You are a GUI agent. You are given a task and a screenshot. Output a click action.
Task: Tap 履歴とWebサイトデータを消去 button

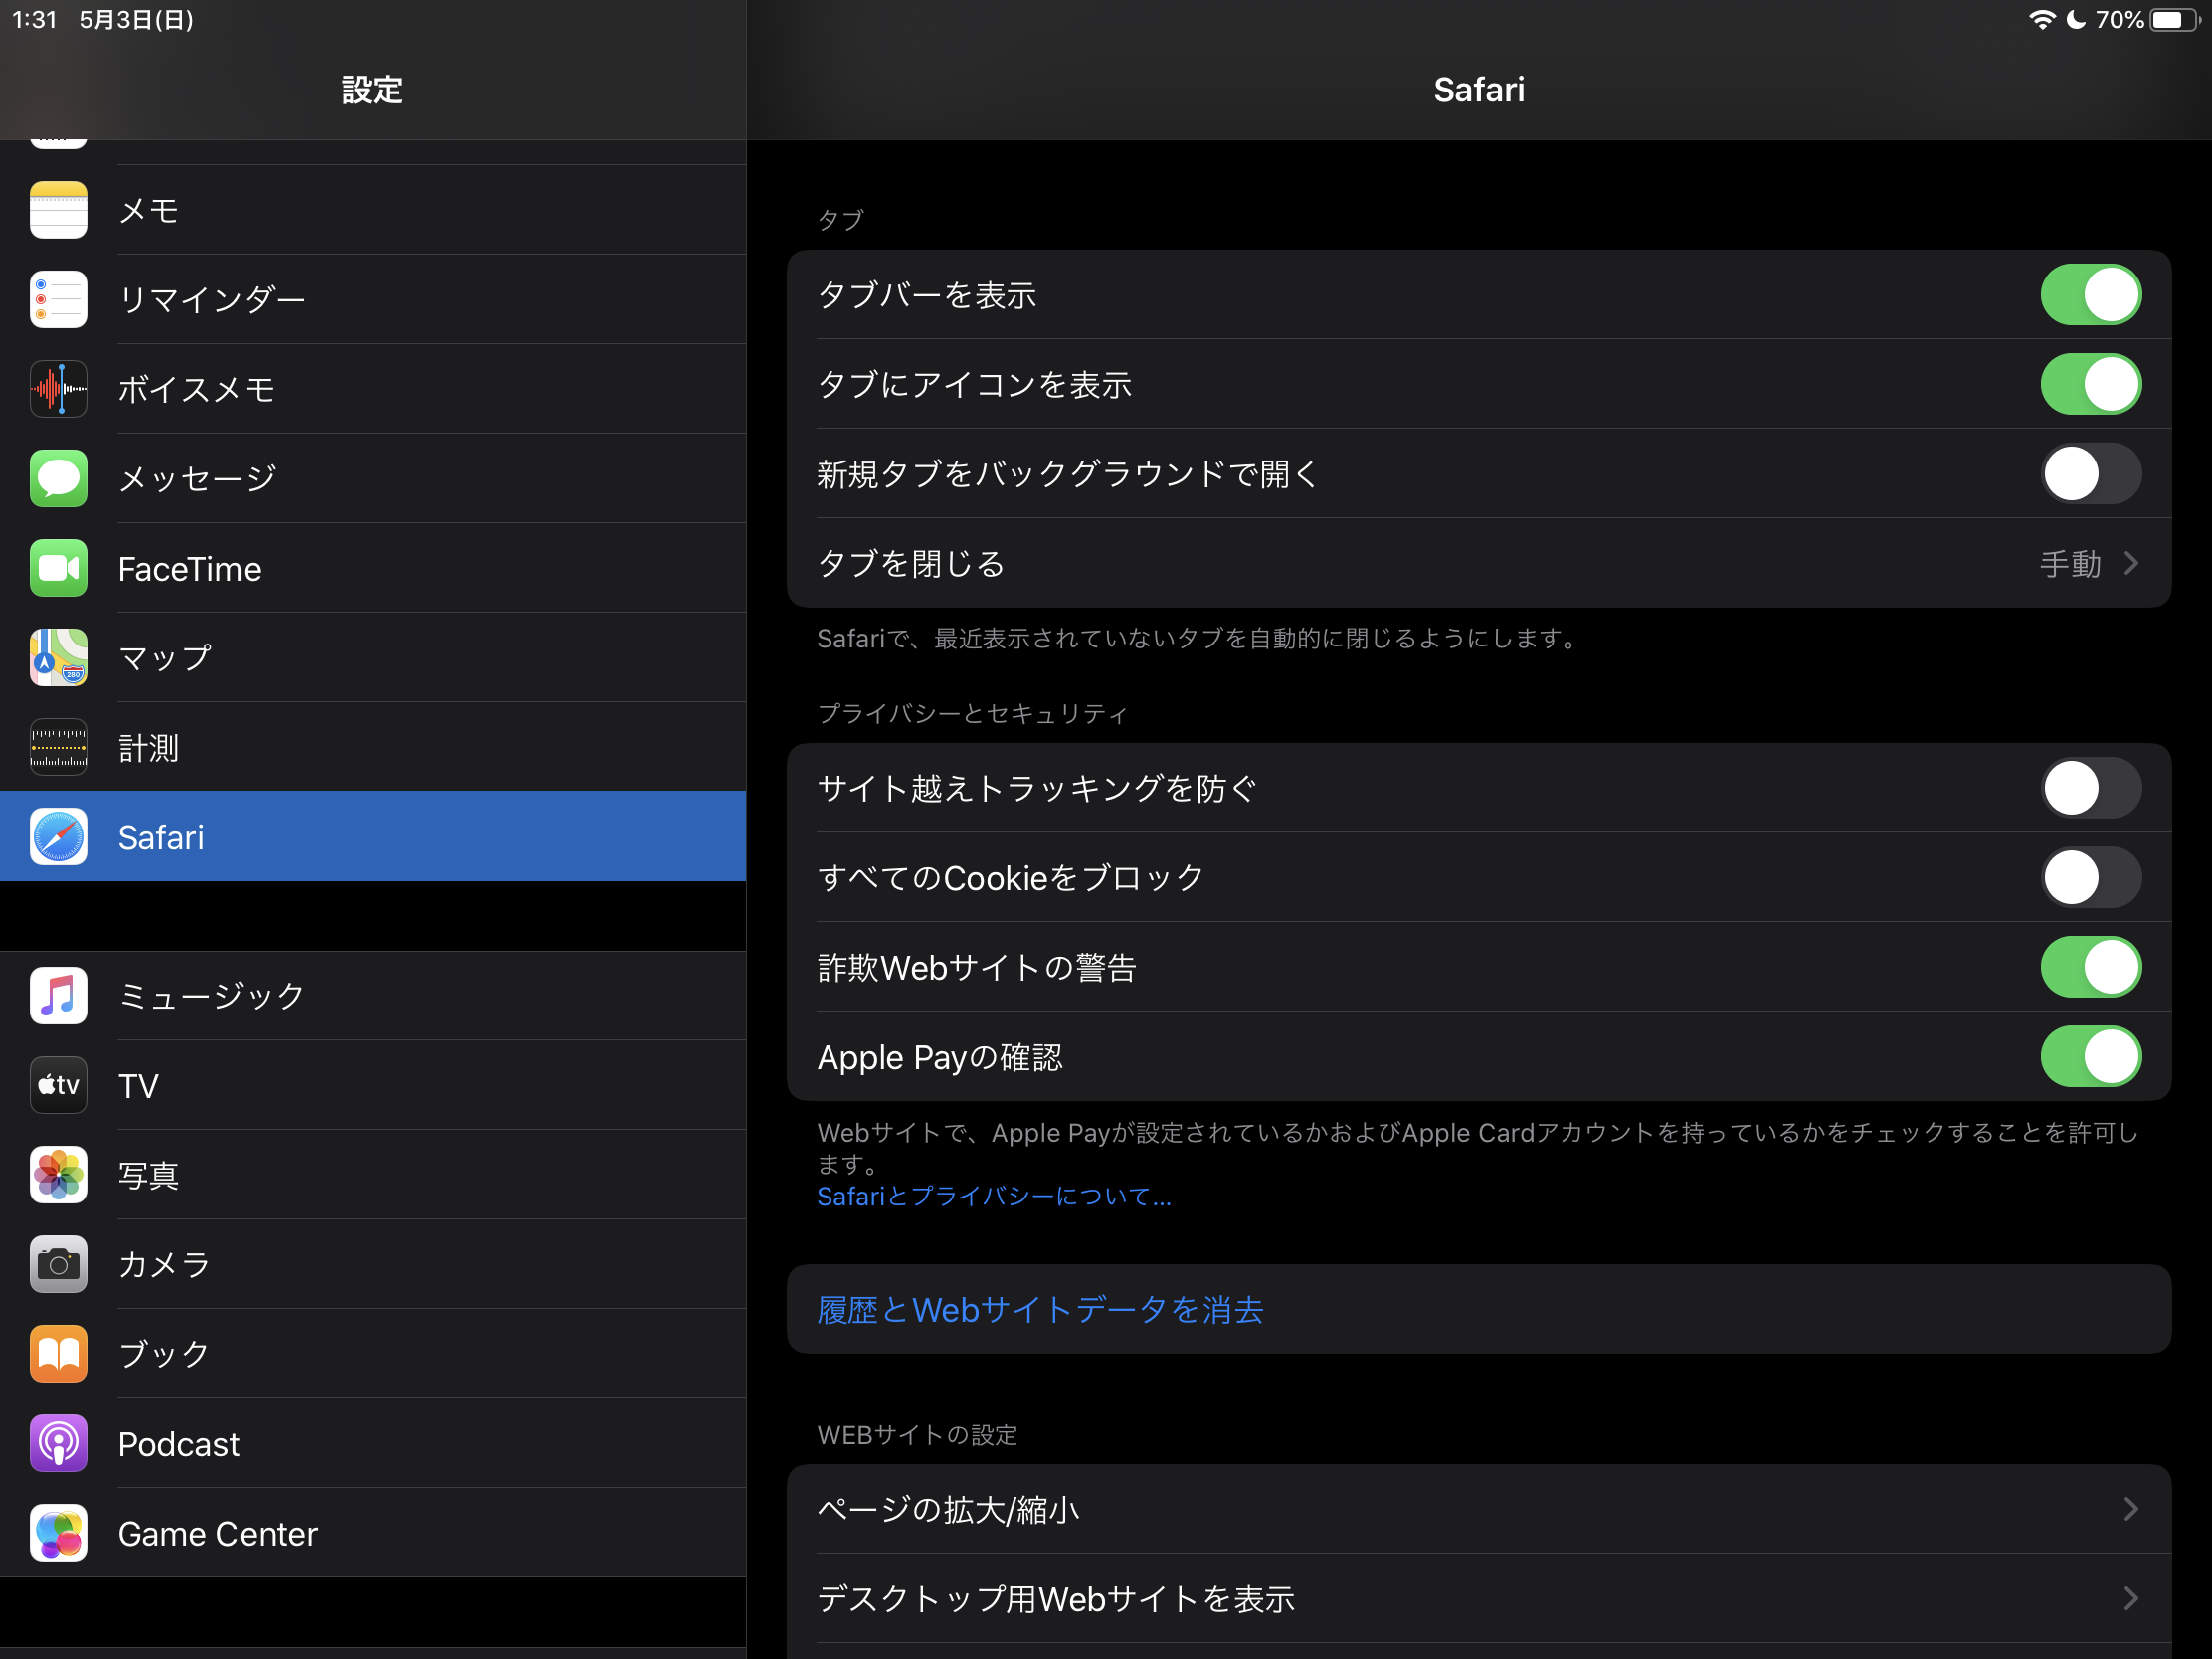coord(1040,1309)
